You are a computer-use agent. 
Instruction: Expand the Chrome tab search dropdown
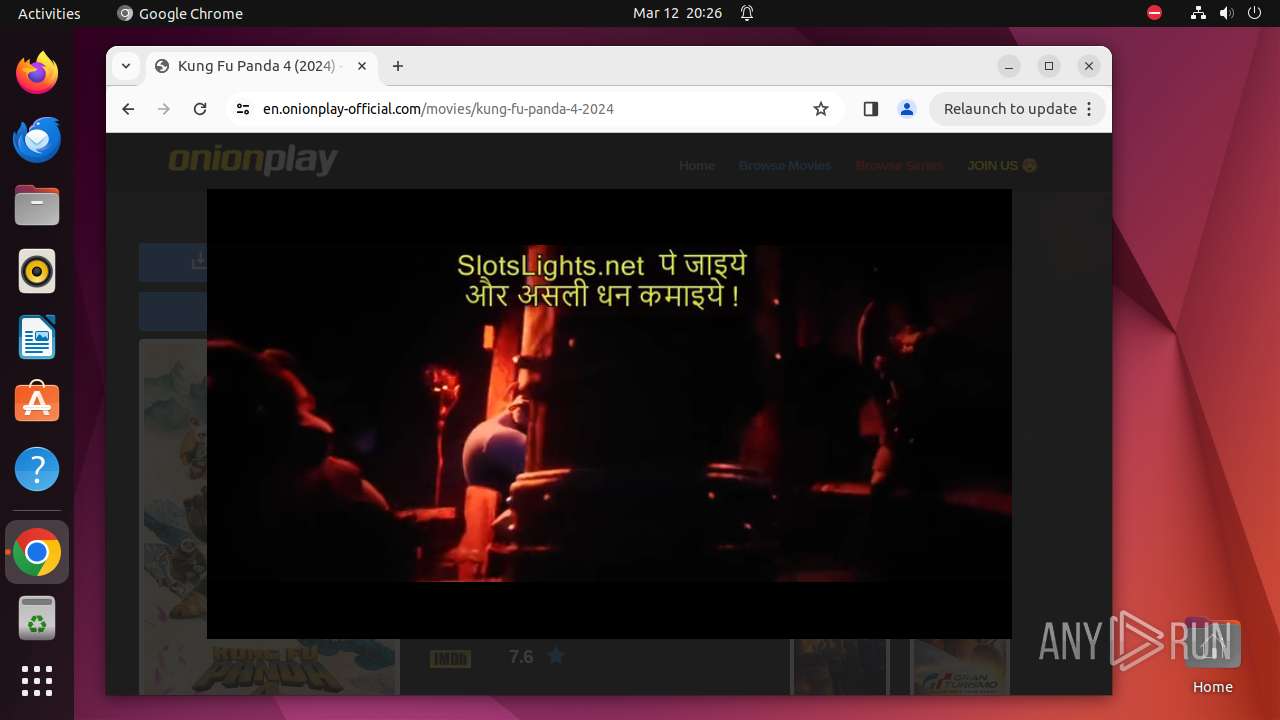pos(125,66)
